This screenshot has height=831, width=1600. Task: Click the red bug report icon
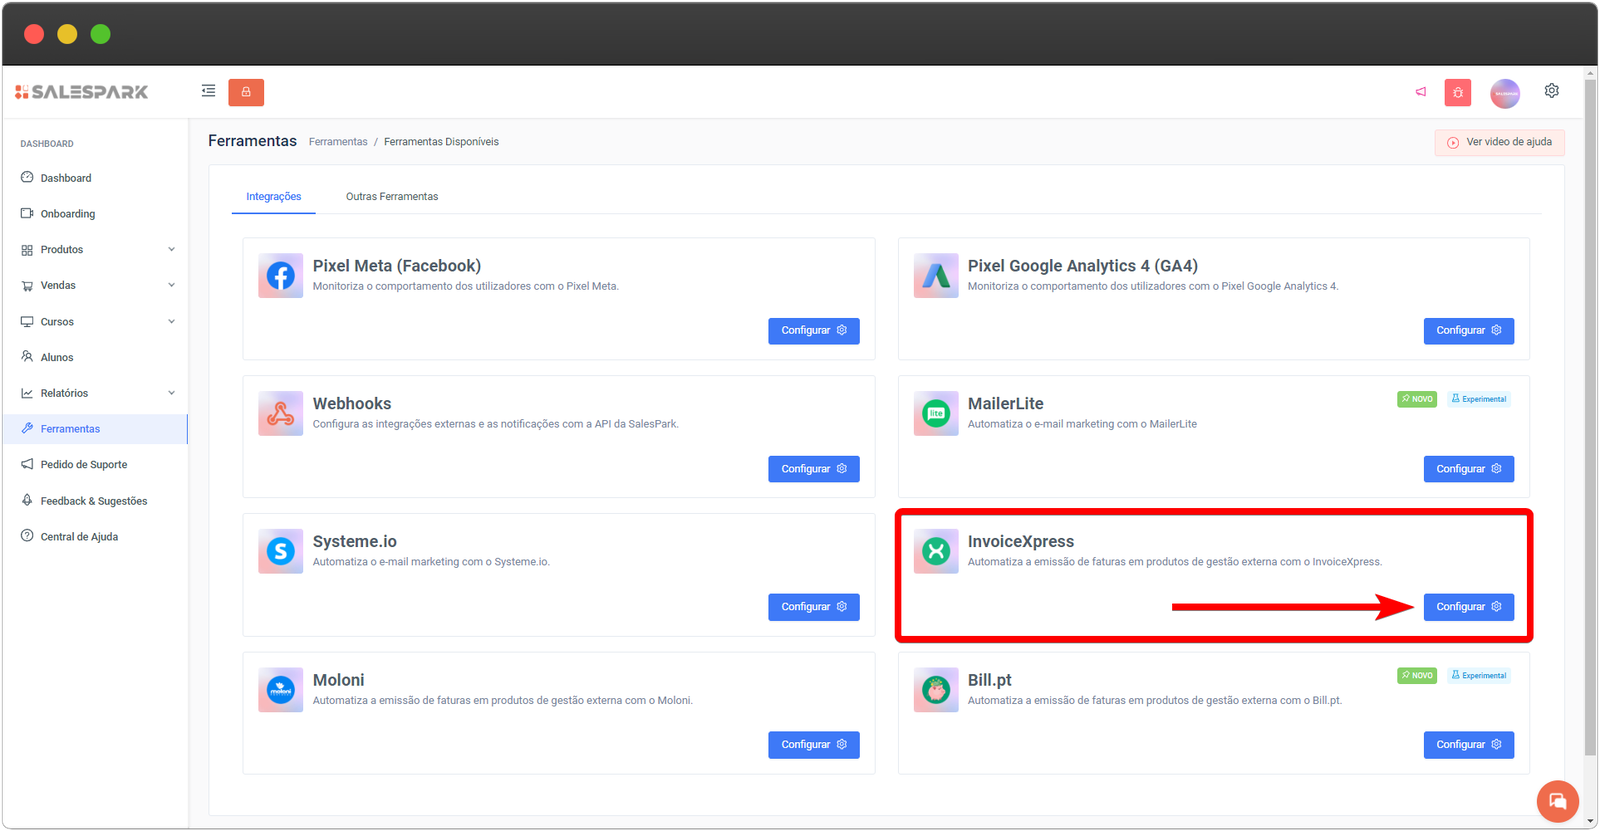tap(1457, 93)
